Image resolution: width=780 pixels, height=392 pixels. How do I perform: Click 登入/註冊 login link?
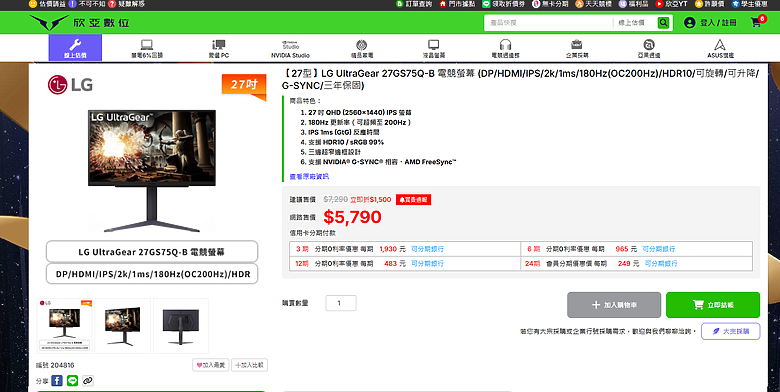pos(718,23)
